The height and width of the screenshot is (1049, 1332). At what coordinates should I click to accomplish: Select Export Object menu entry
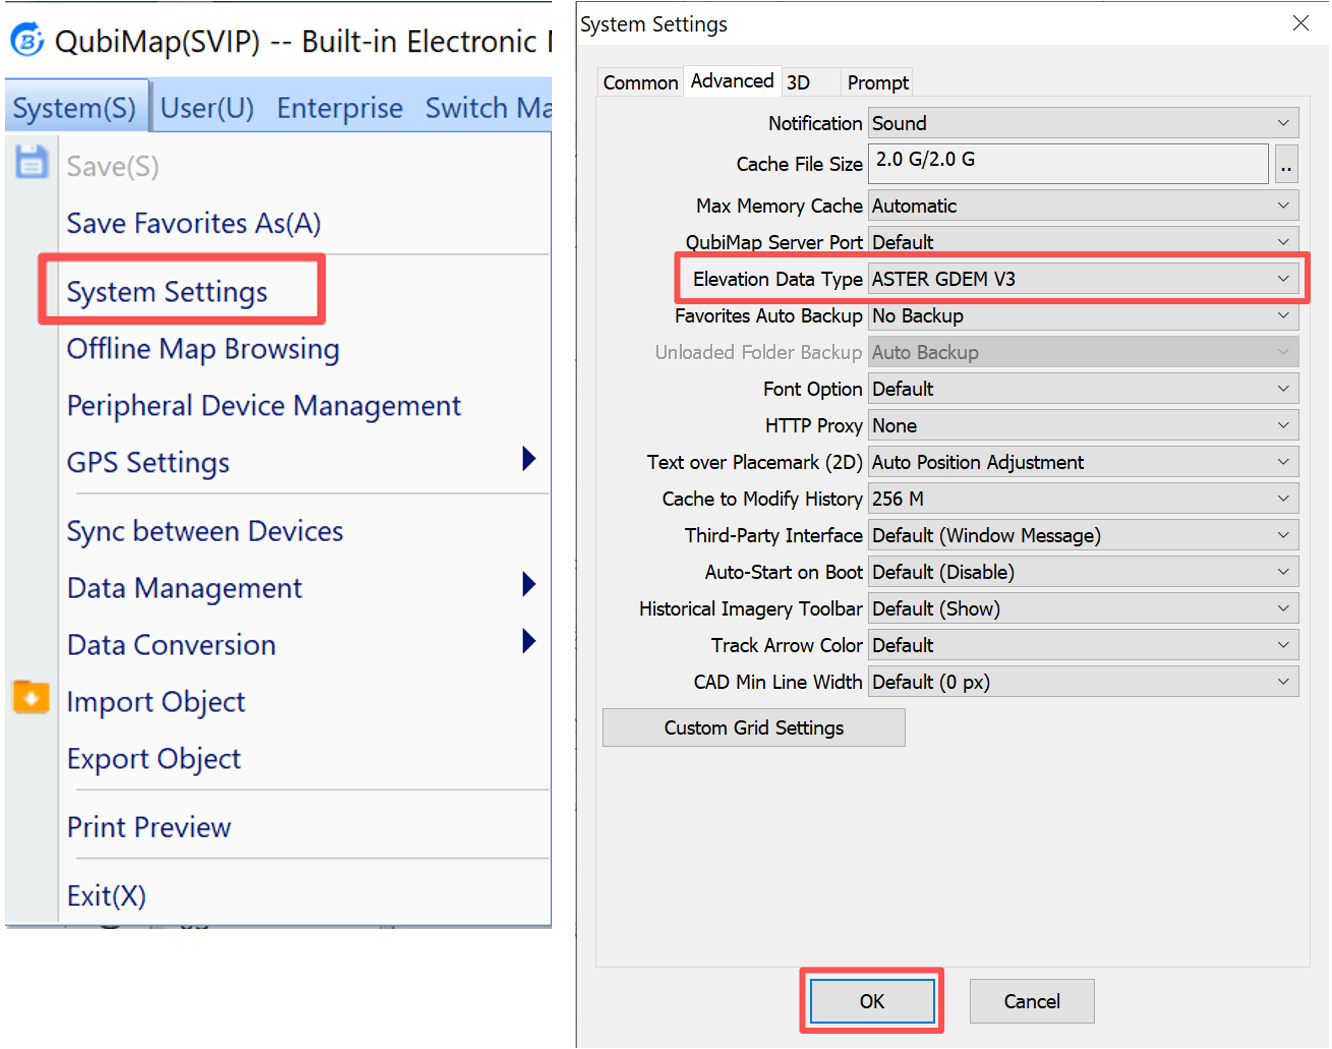[x=154, y=758]
